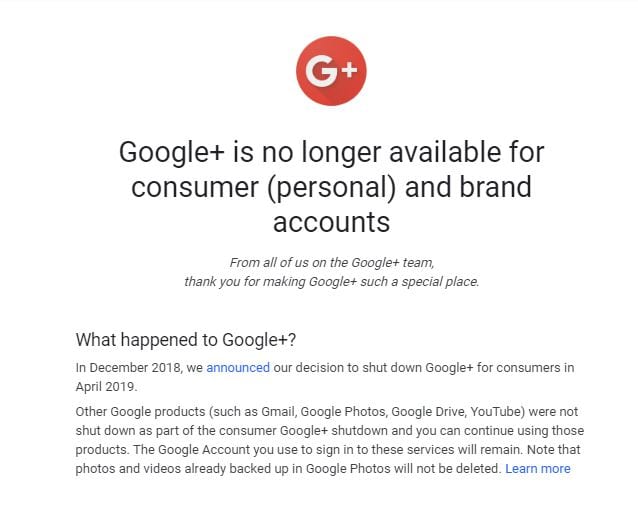This screenshot has width=638, height=514.
Task: Click the "April 2019." text
Action: 106,387
